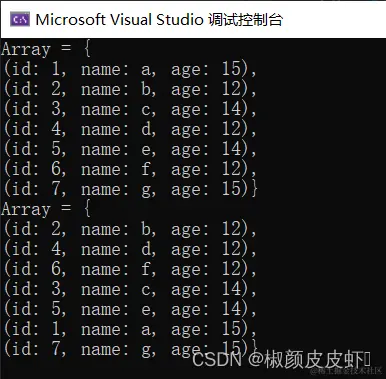The width and height of the screenshot is (386, 379).
Task: Click sorted-array first row, id 2 name b
Action: point(130,229)
